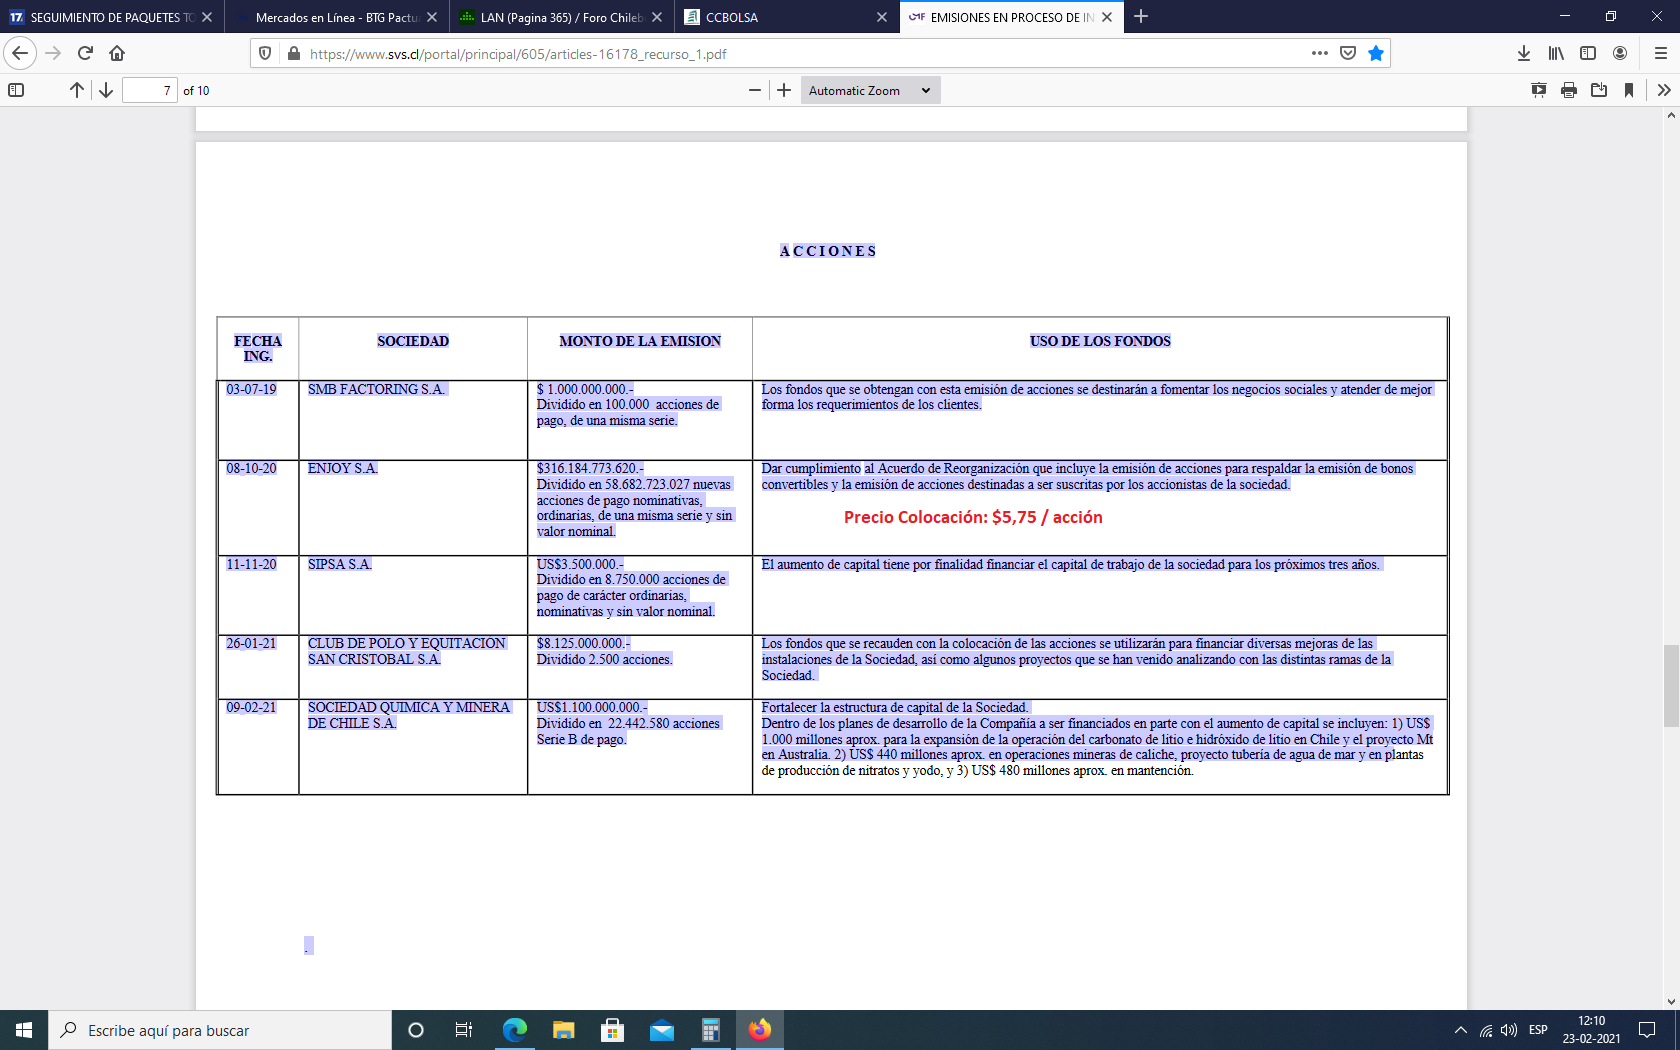
Task: Go to the previous PDF page
Action: coord(77,90)
